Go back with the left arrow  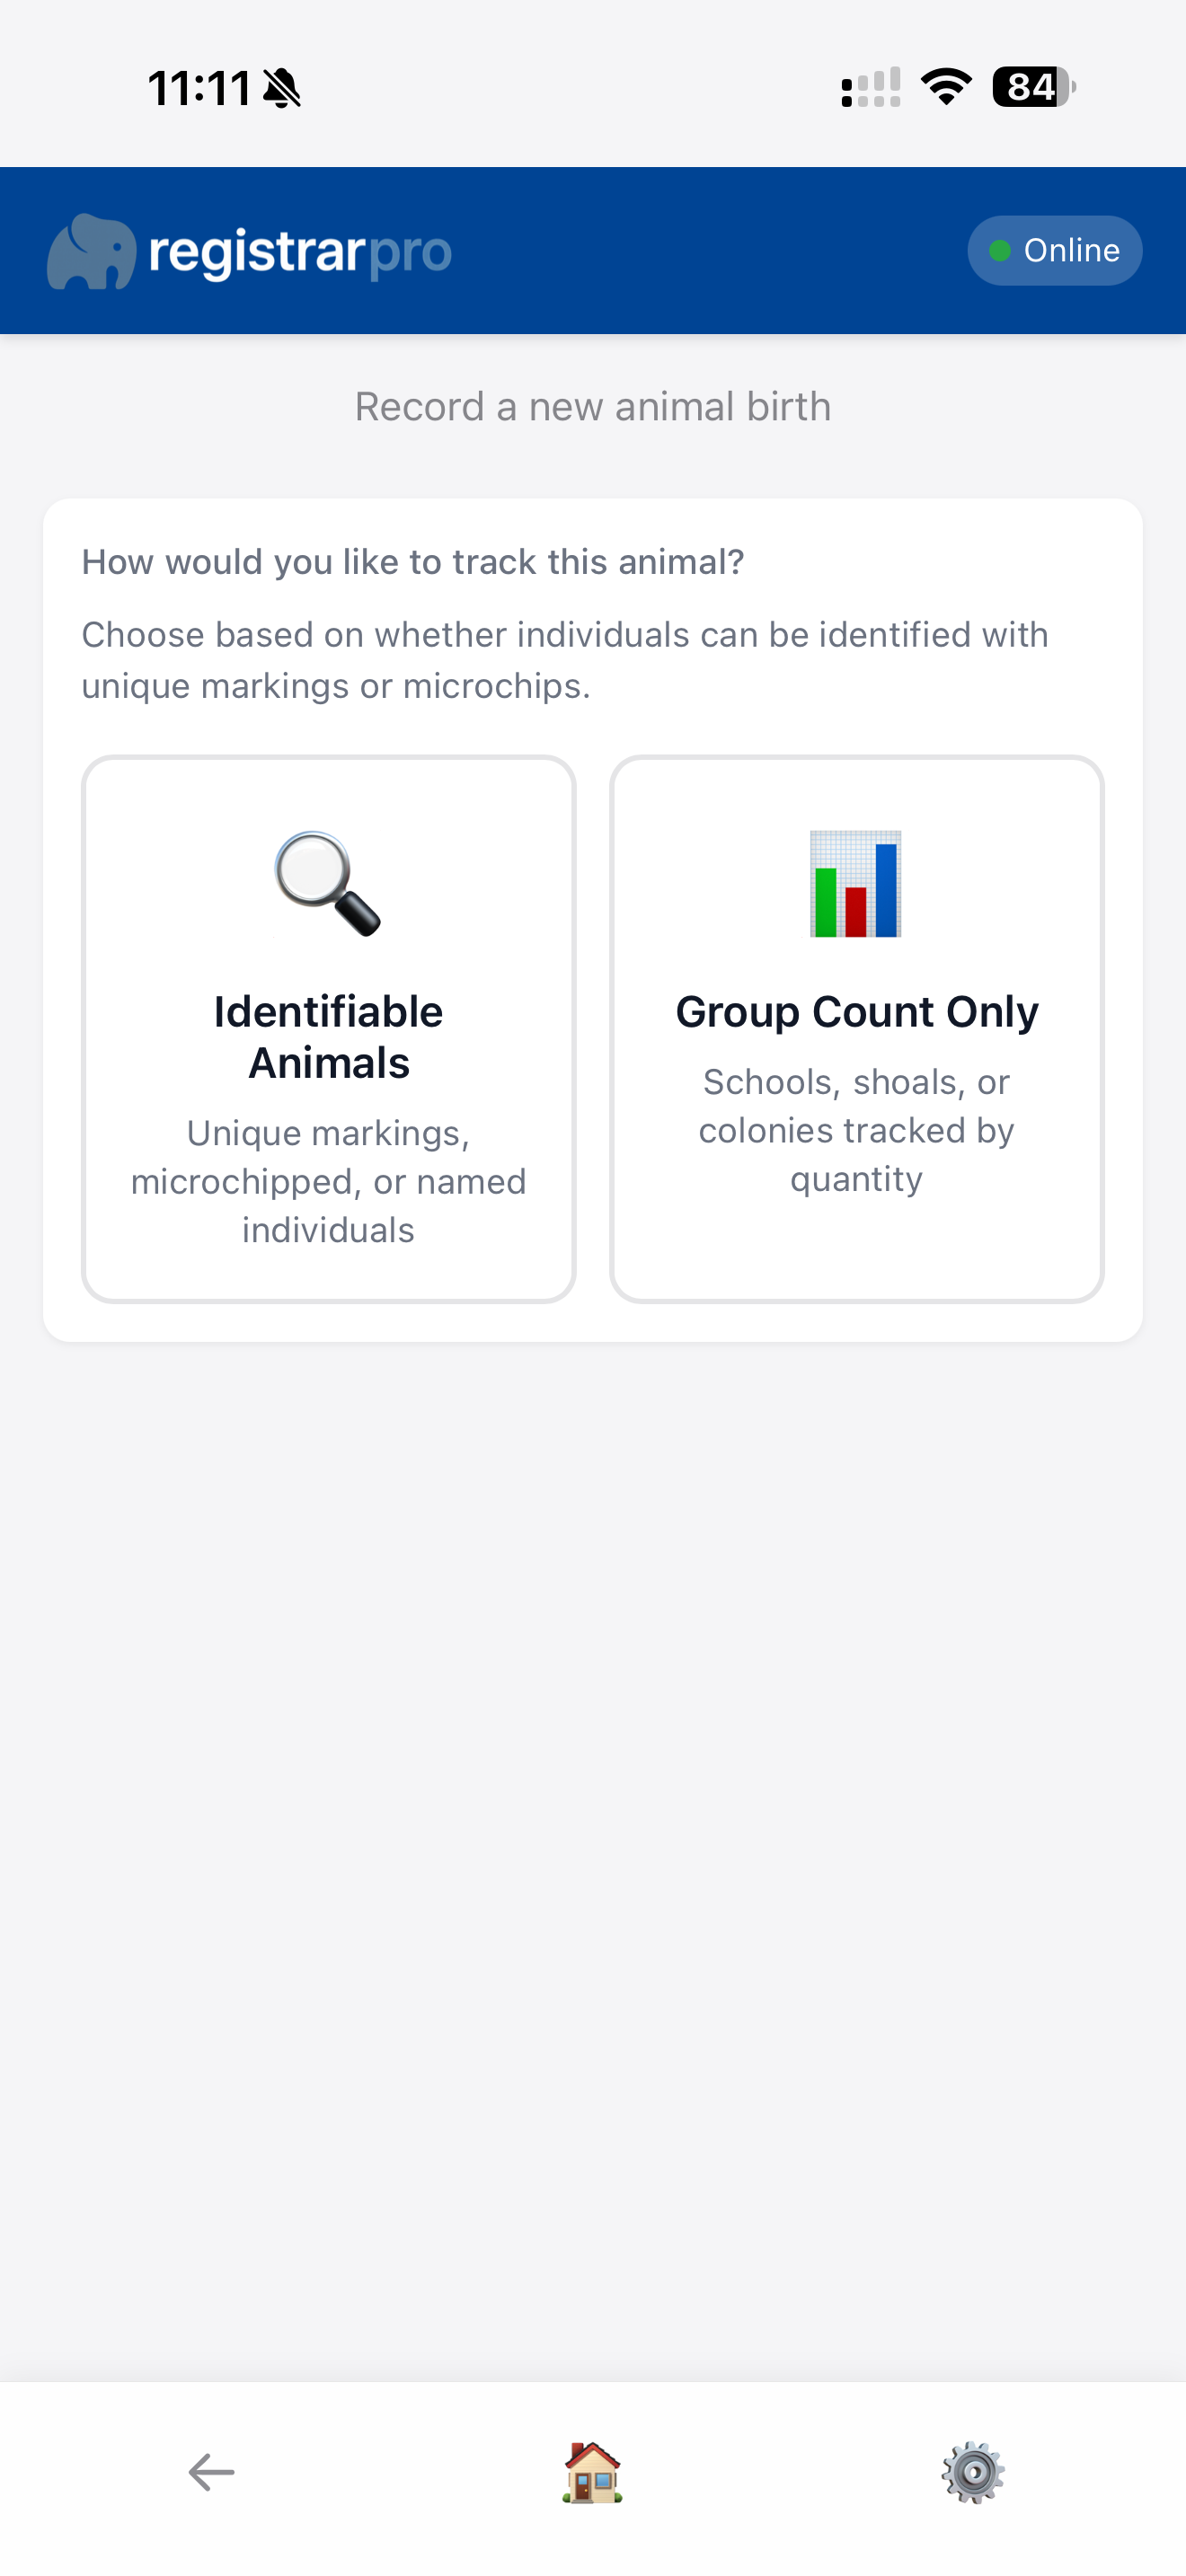(x=211, y=2472)
